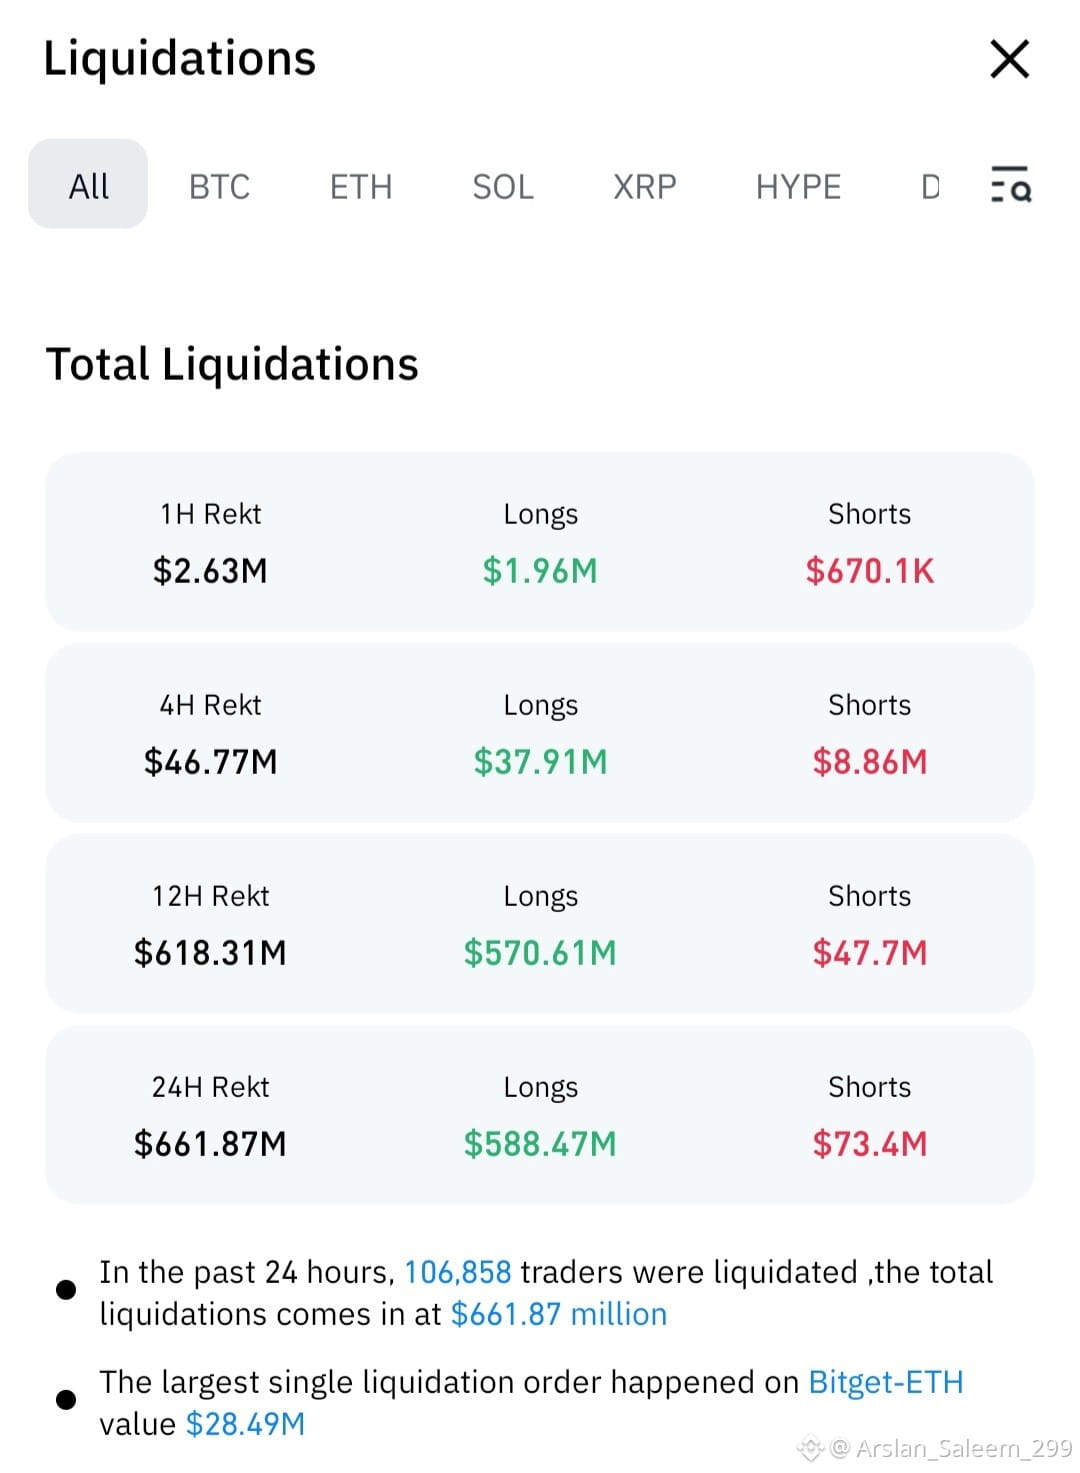1080x1473 pixels.
Task: Open the coin search list icon
Action: (1010, 185)
